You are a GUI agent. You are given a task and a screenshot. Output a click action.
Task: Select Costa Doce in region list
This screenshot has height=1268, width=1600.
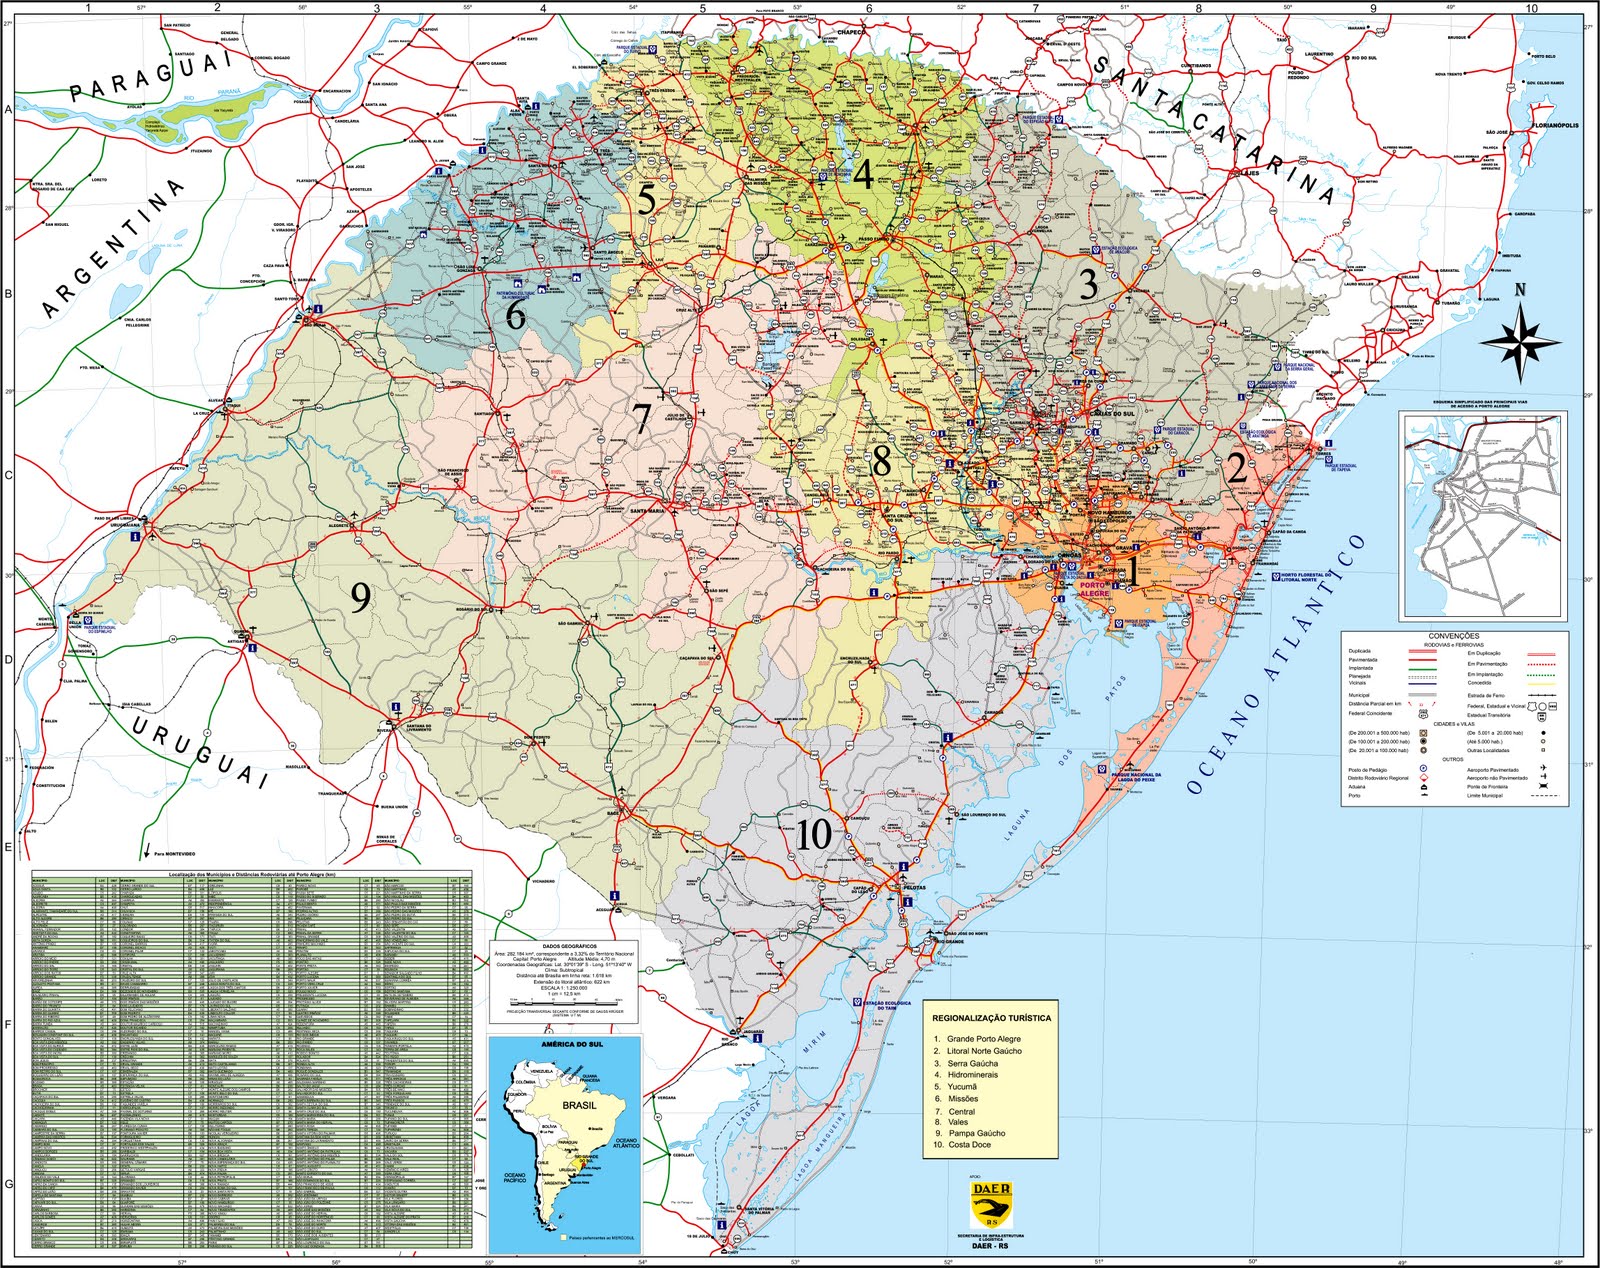pos(963,1145)
